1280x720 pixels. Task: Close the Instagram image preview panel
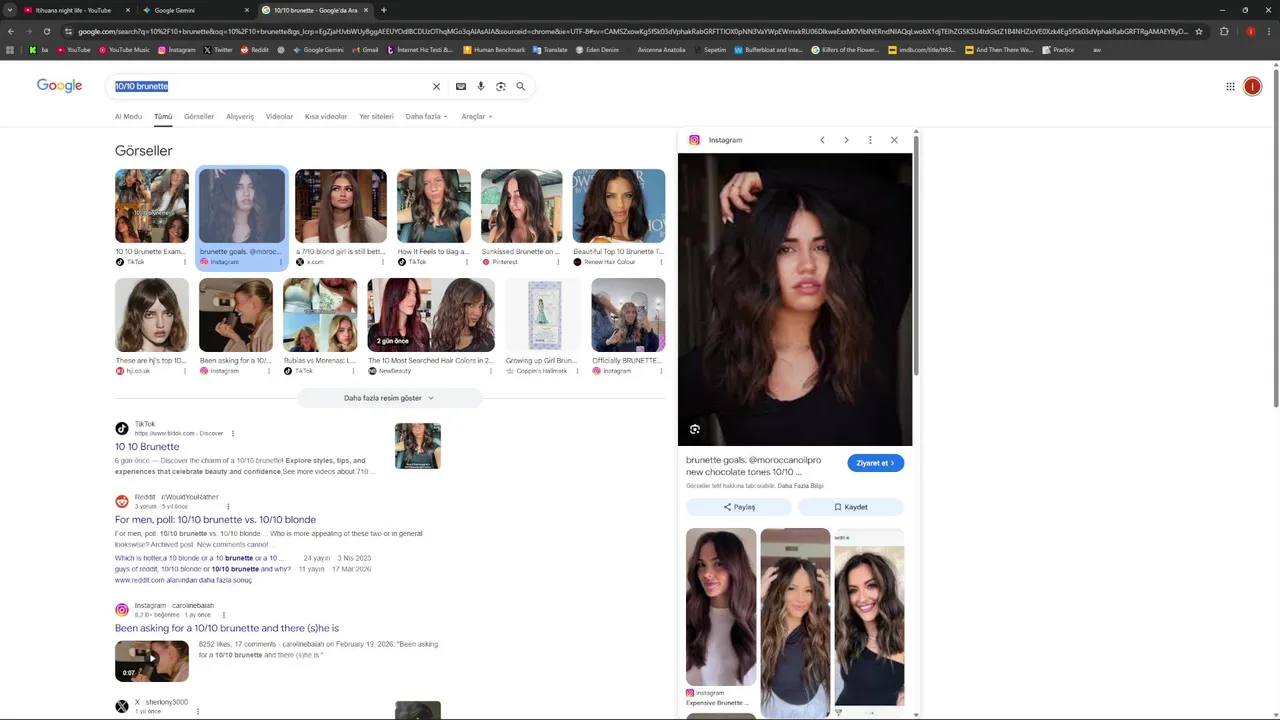coord(894,140)
